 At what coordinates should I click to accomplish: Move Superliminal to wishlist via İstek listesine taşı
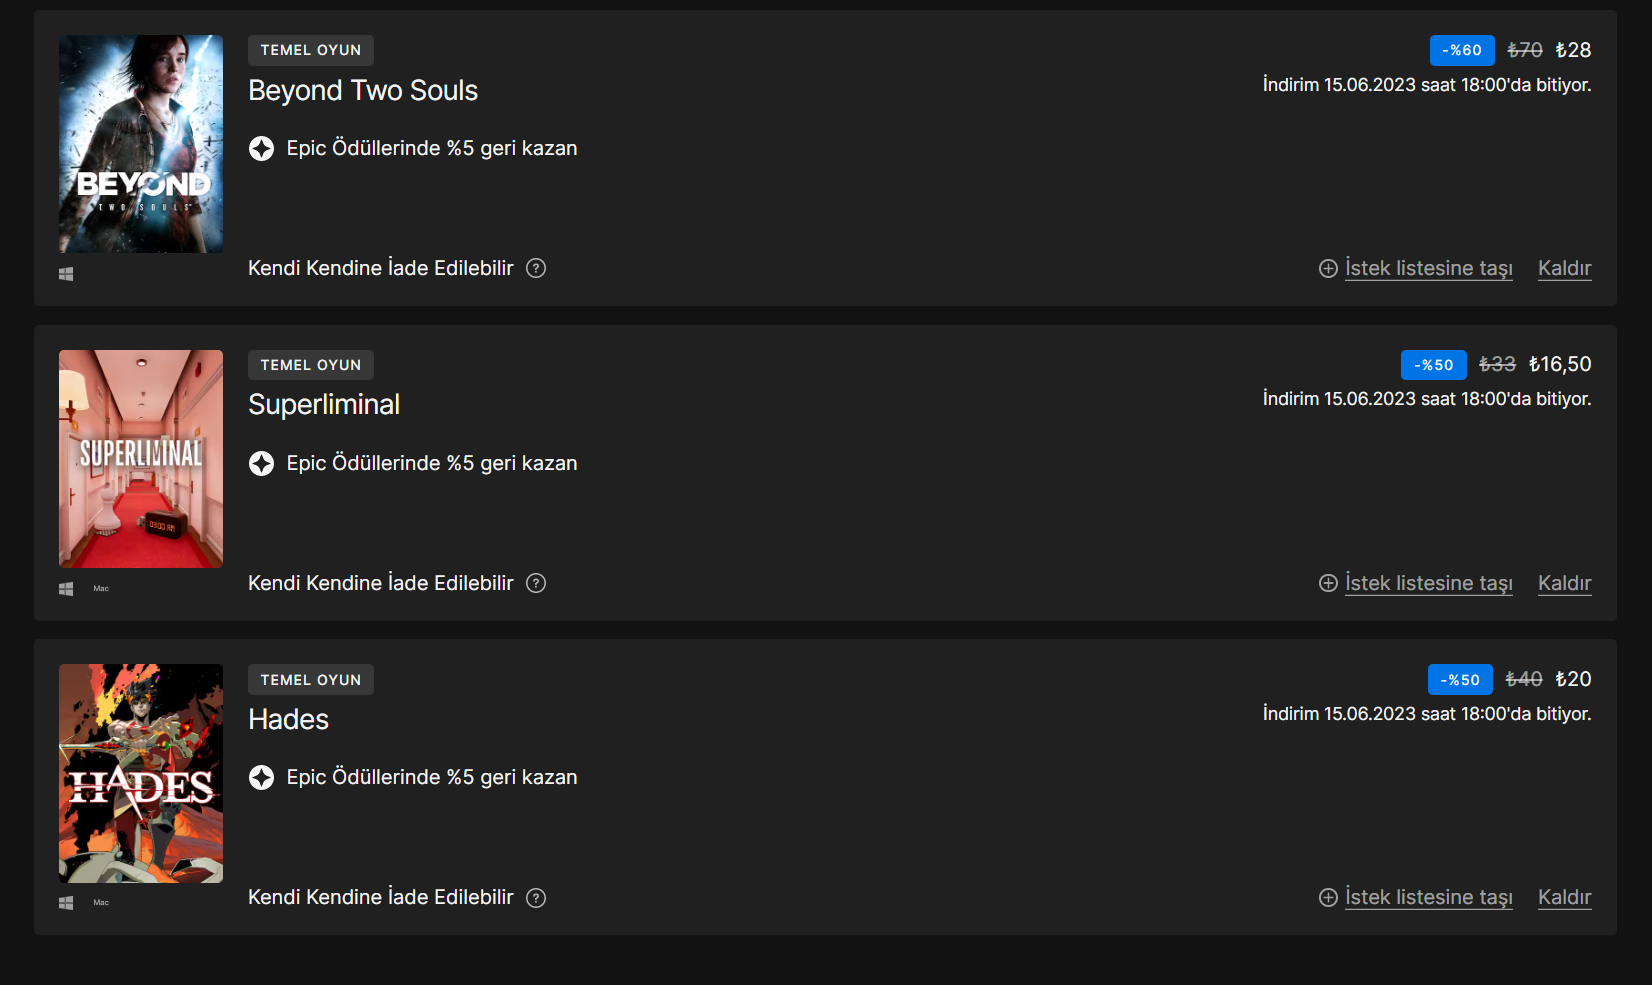pyautogui.click(x=1428, y=583)
